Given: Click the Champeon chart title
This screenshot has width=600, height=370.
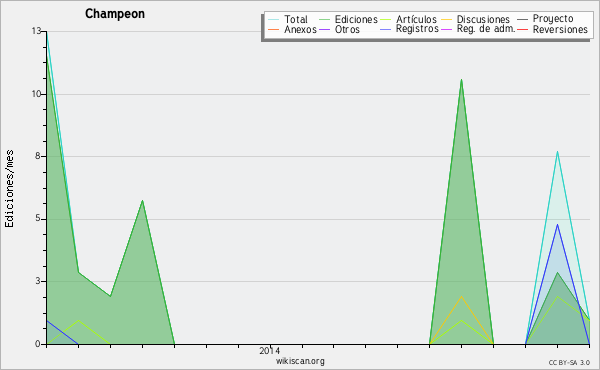Looking at the screenshot, I should pyautogui.click(x=115, y=14).
